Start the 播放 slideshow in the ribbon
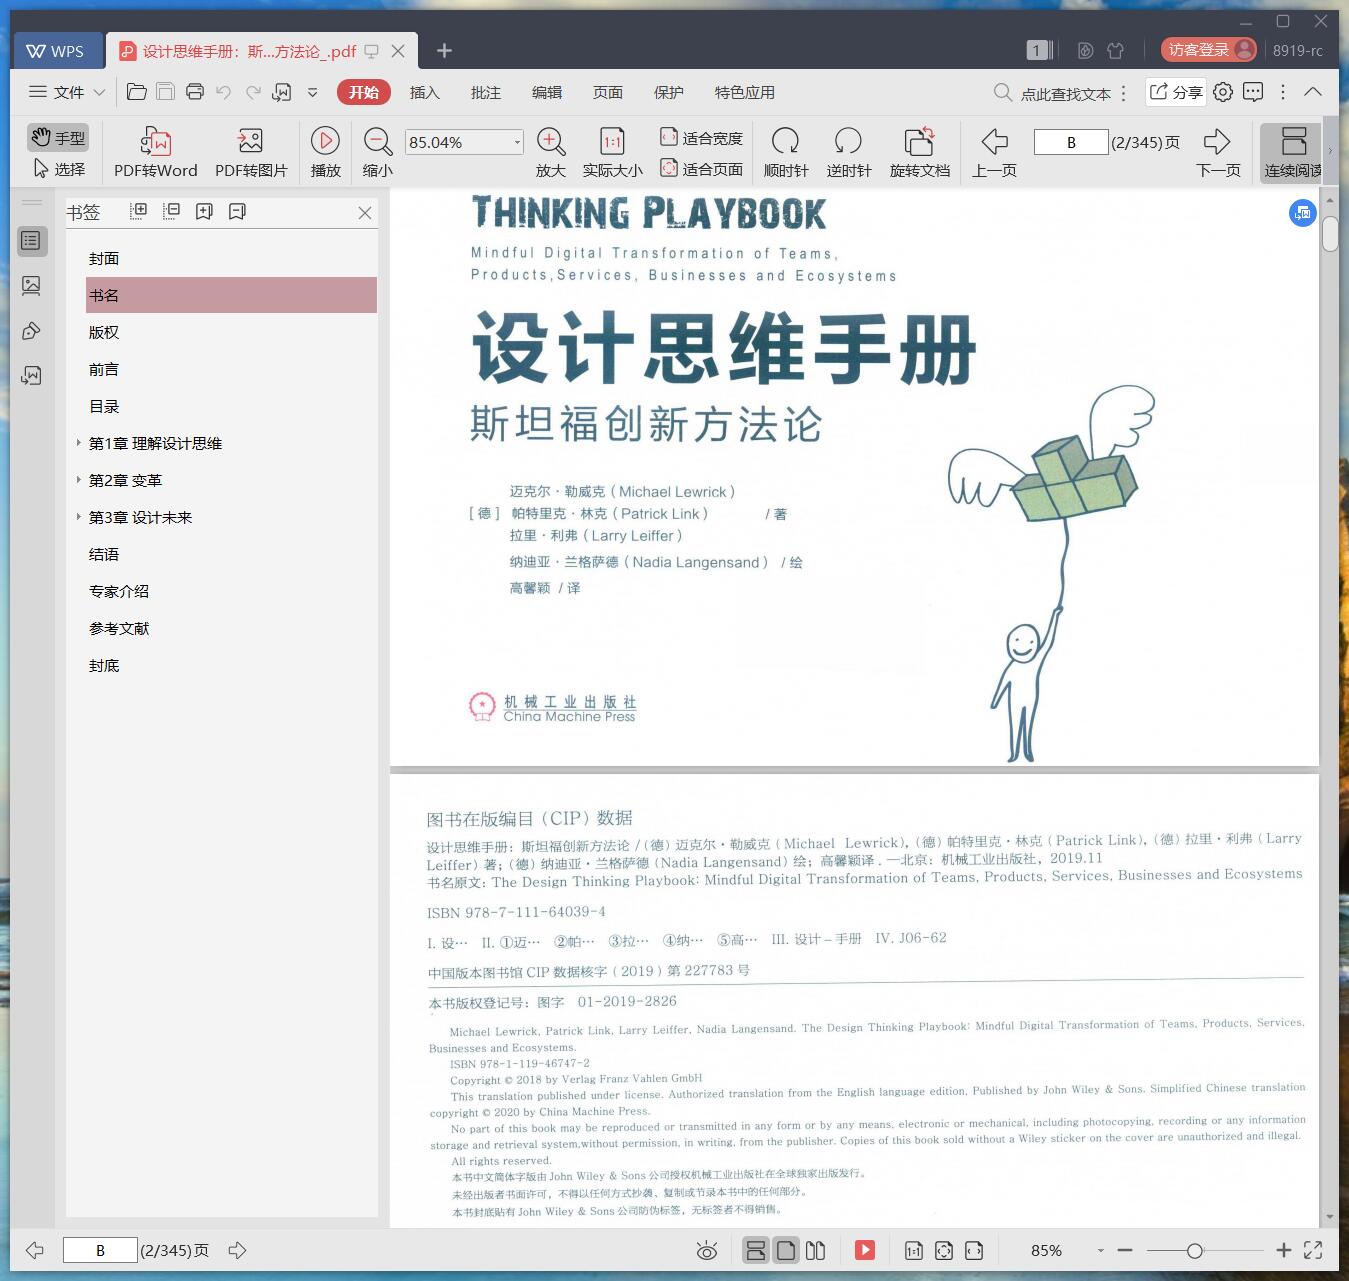 coord(325,152)
